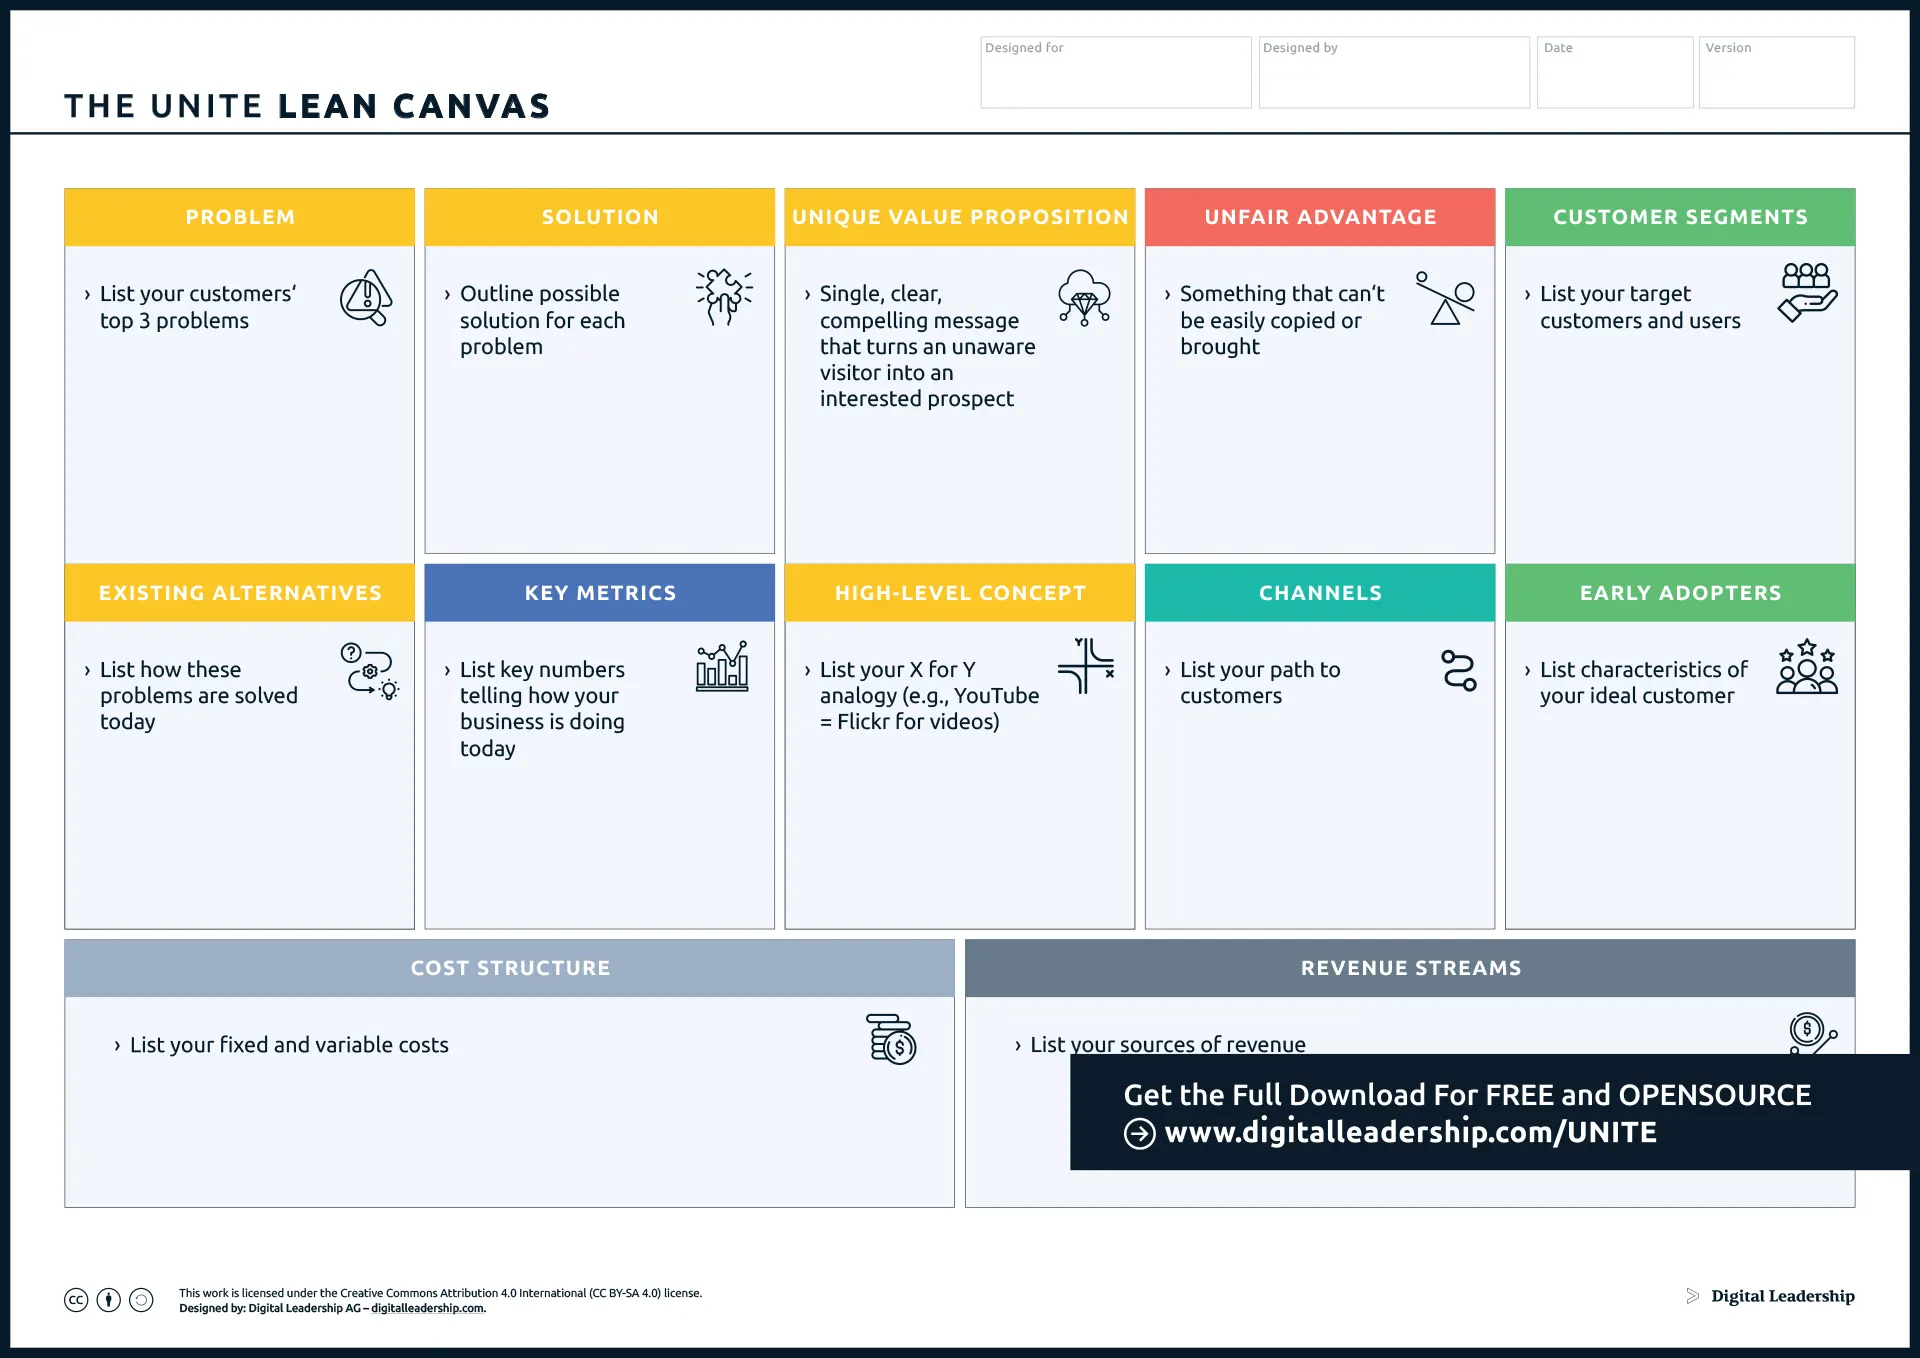Viewport: 1920px width, 1358px height.
Task: Click the CC license icon at bottom left
Action: tap(77, 1300)
